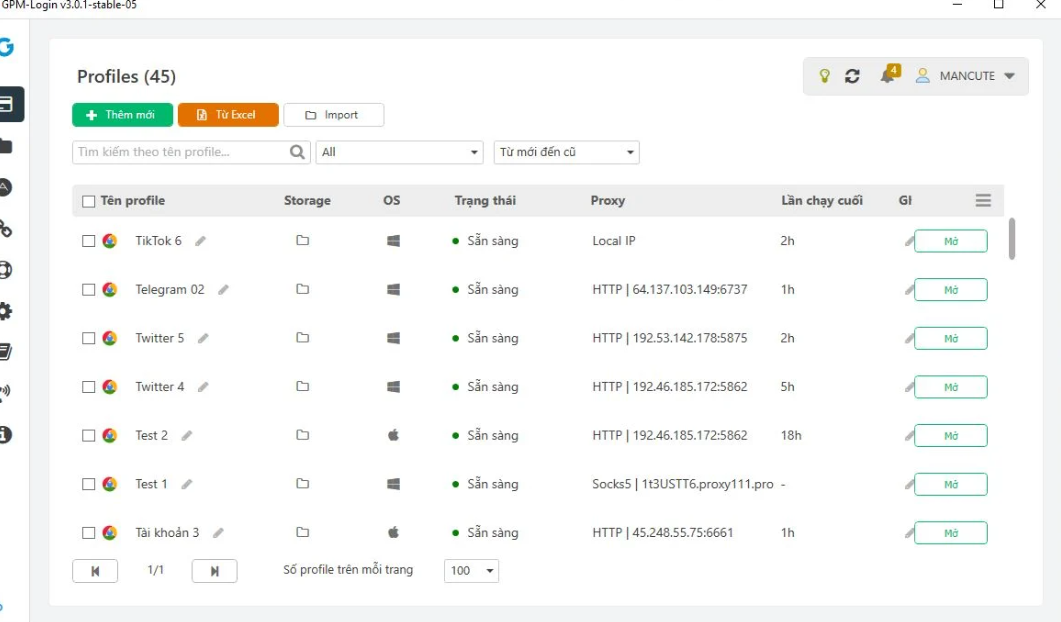Change profiles per page via the 100 dropdown
This screenshot has height=622, width=1061.
pos(471,570)
